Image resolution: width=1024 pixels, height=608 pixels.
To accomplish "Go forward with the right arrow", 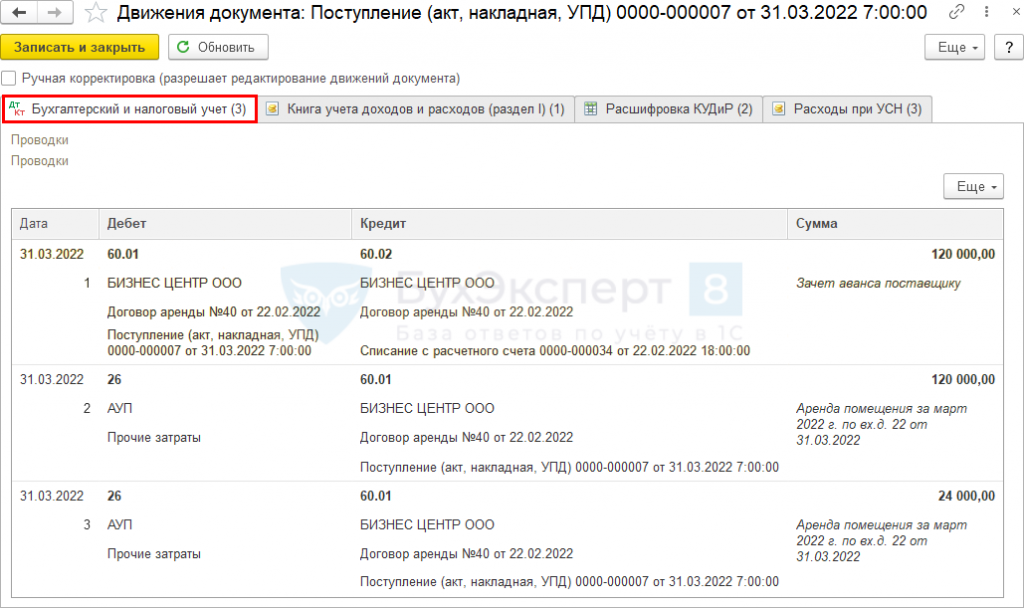I will pyautogui.click(x=56, y=12).
